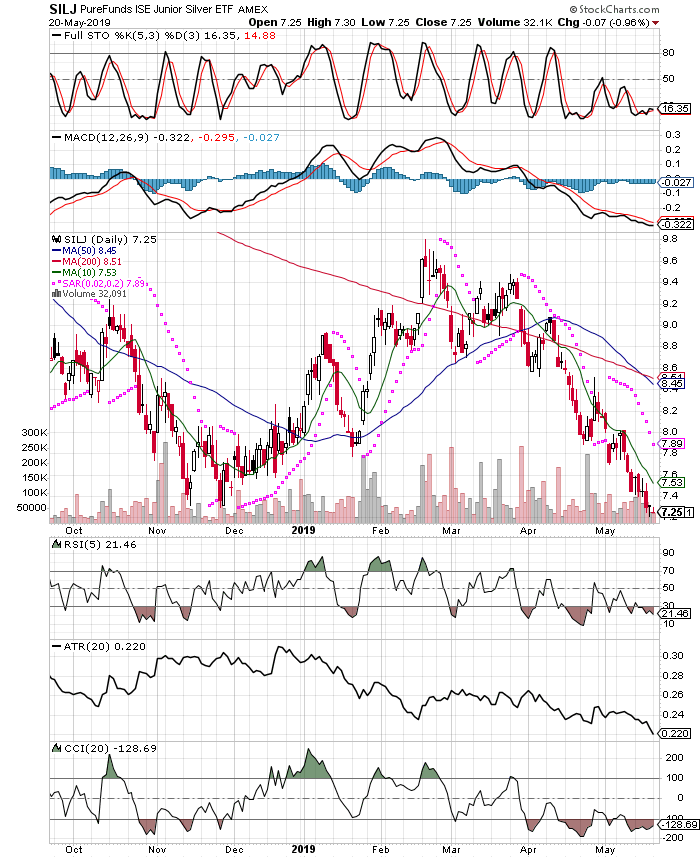Image resolution: width=700 pixels, height=858 pixels.
Task: Click the MACD(12,26,9) legend label
Action: click(106, 137)
